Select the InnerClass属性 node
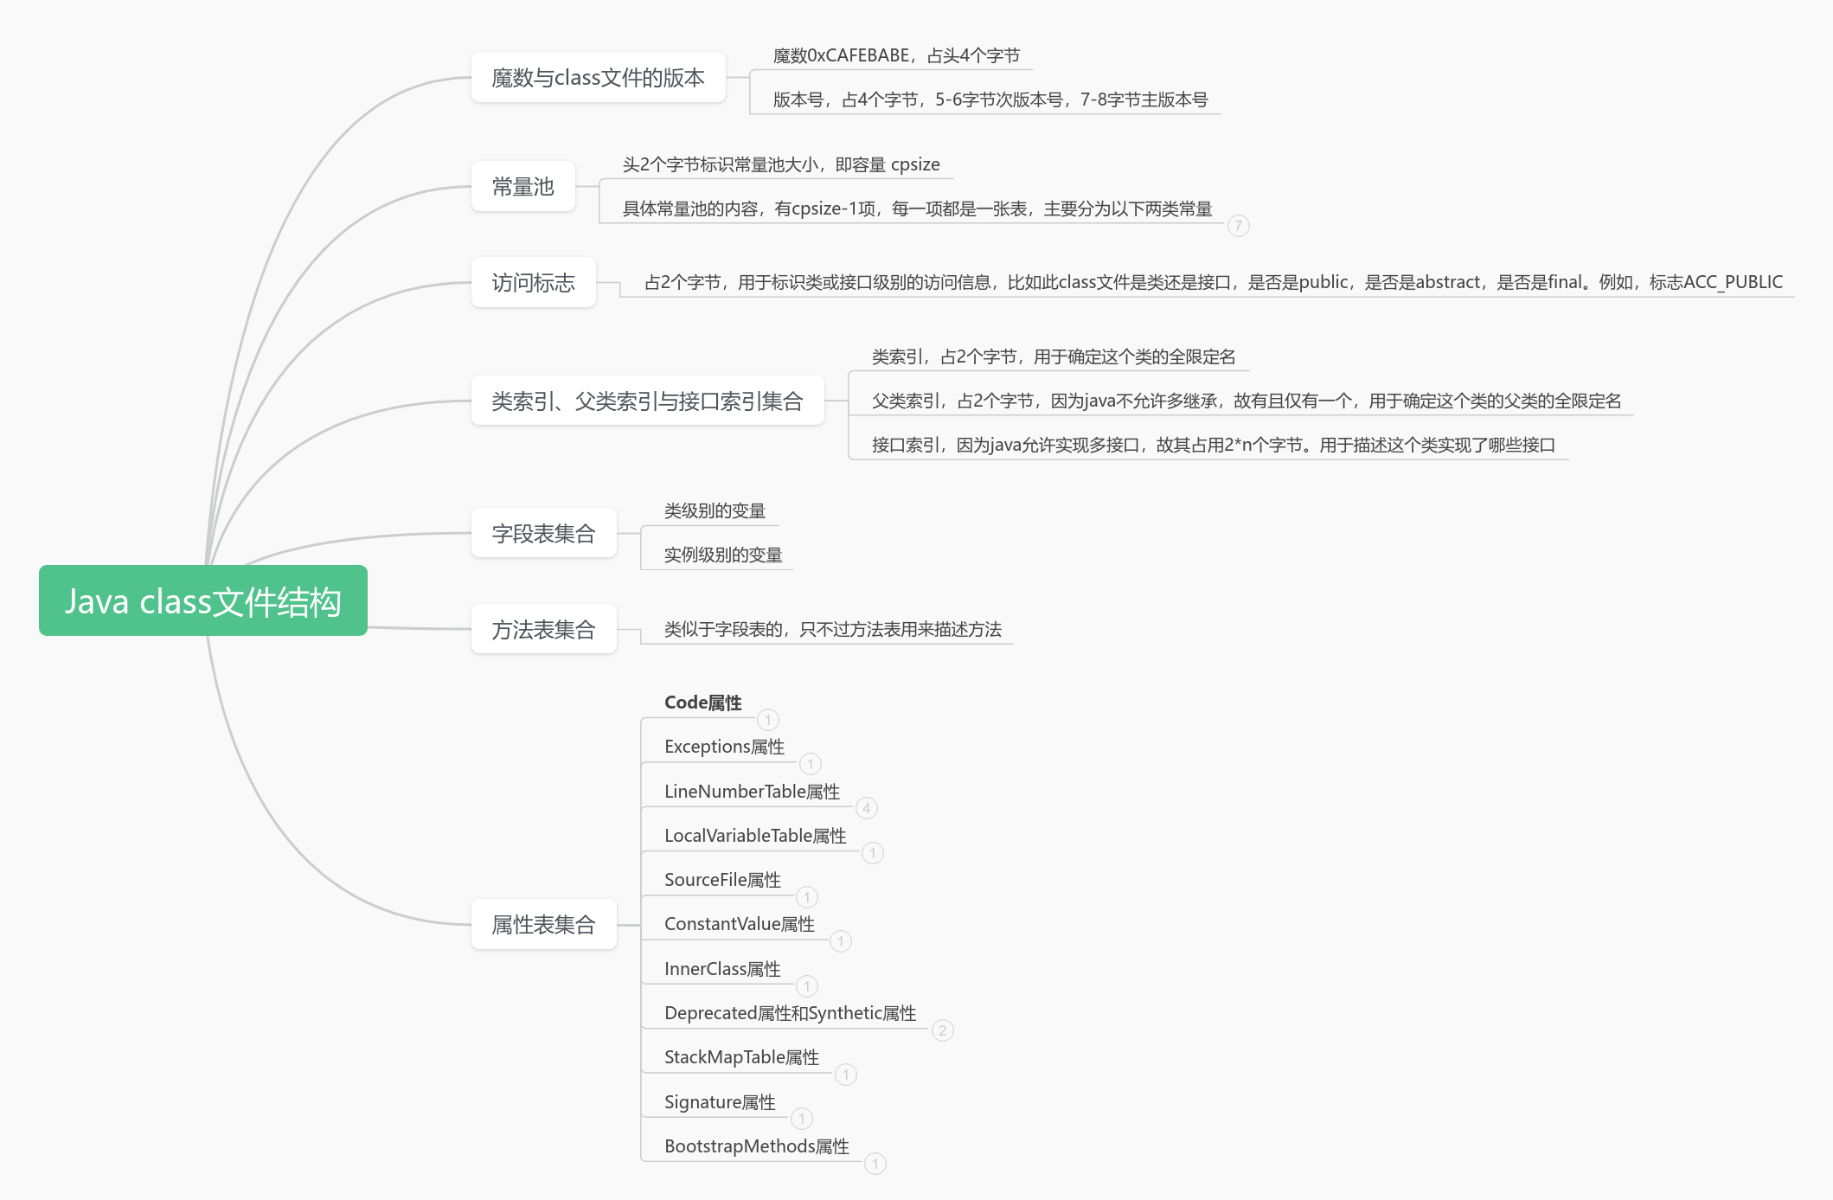Image resolution: width=1833 pixels, height=1200 pixels. (x=723, y=968)
